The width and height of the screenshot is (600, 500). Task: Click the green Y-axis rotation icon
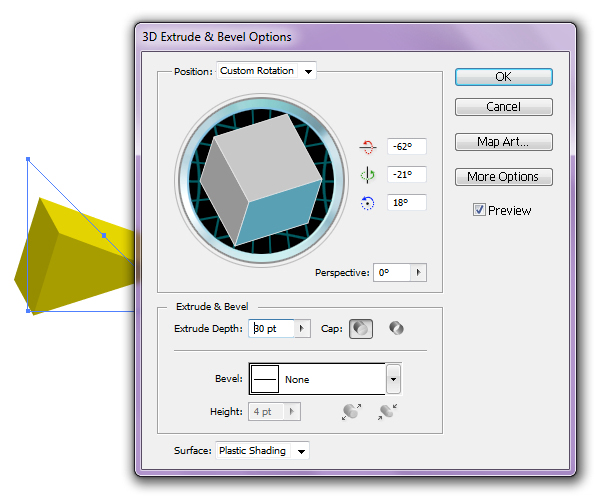pos(368,175)
